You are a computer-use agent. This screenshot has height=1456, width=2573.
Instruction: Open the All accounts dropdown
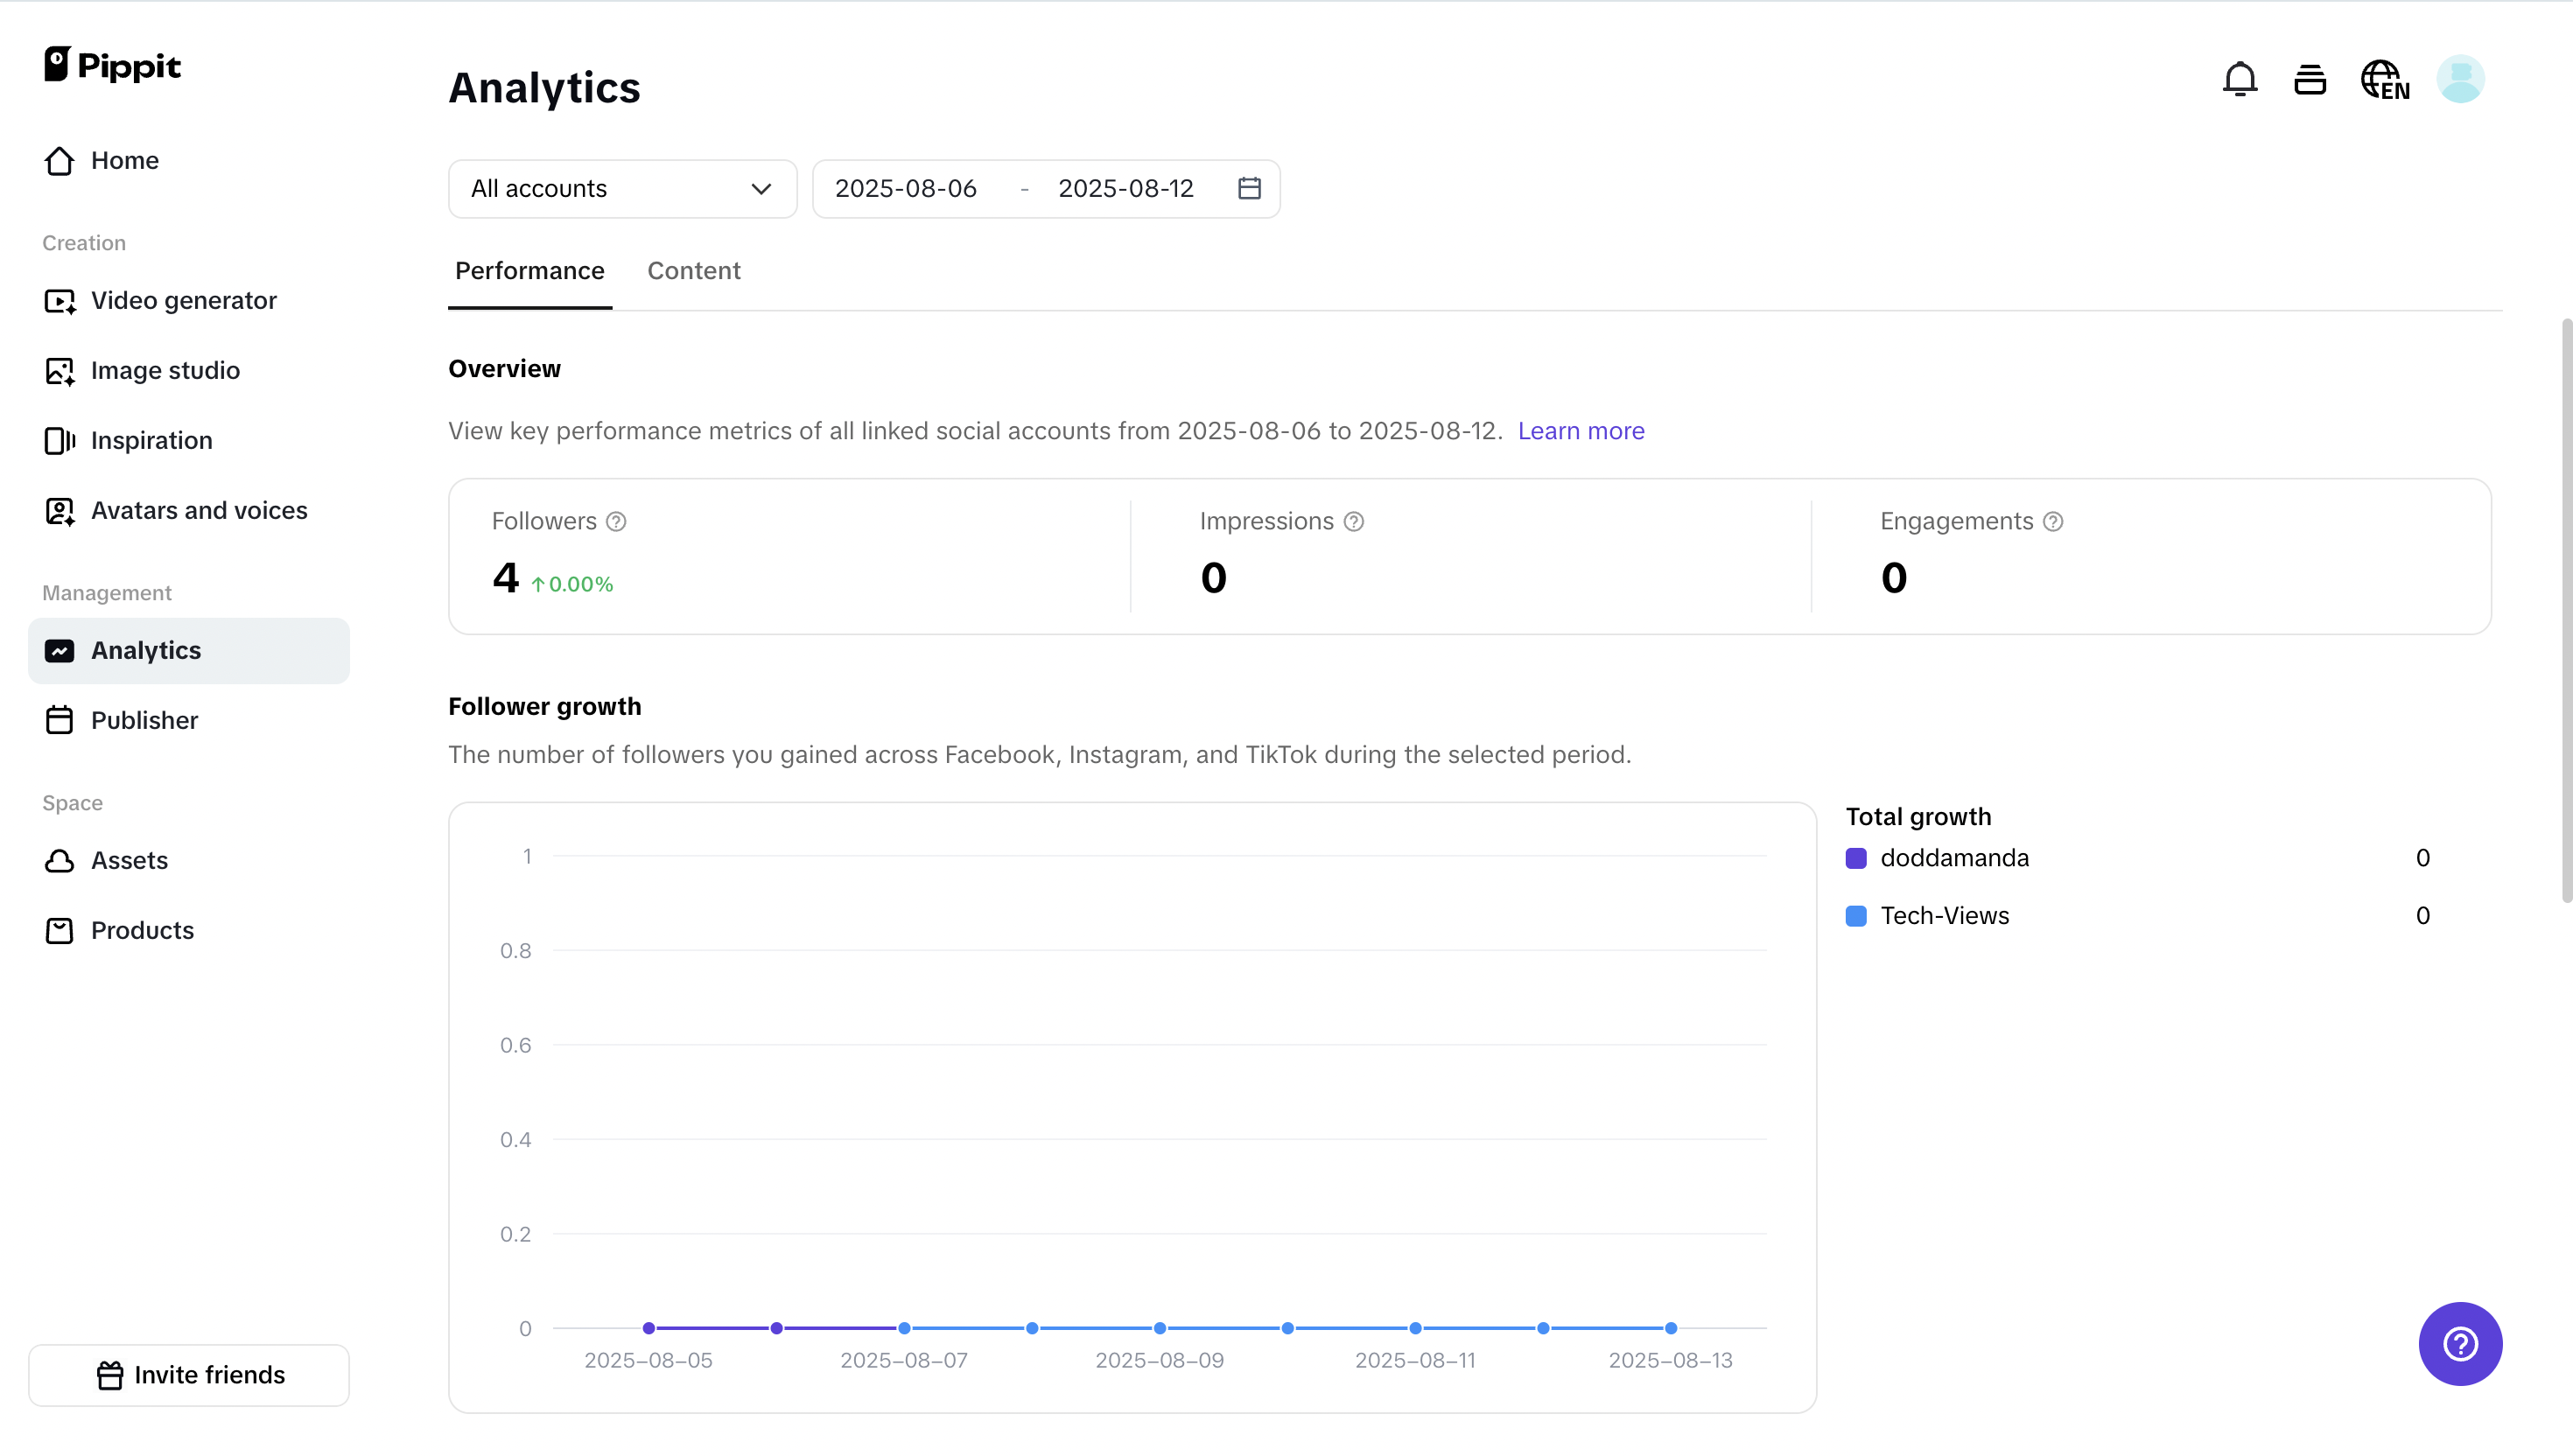(621, 188)
